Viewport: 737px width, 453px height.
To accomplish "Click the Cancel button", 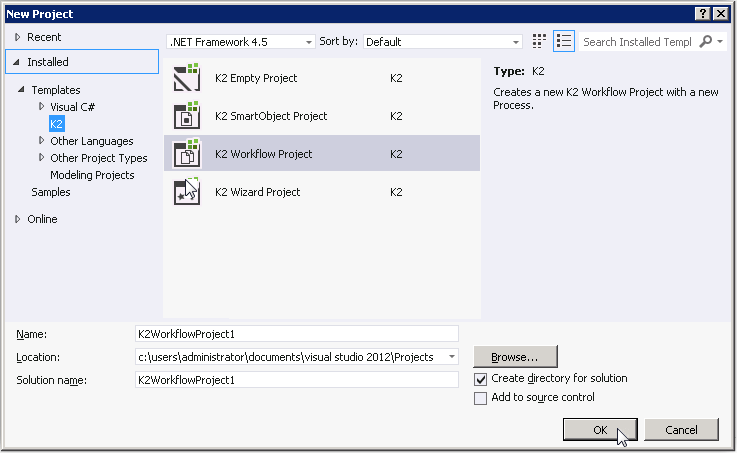I will coord(681,430).
